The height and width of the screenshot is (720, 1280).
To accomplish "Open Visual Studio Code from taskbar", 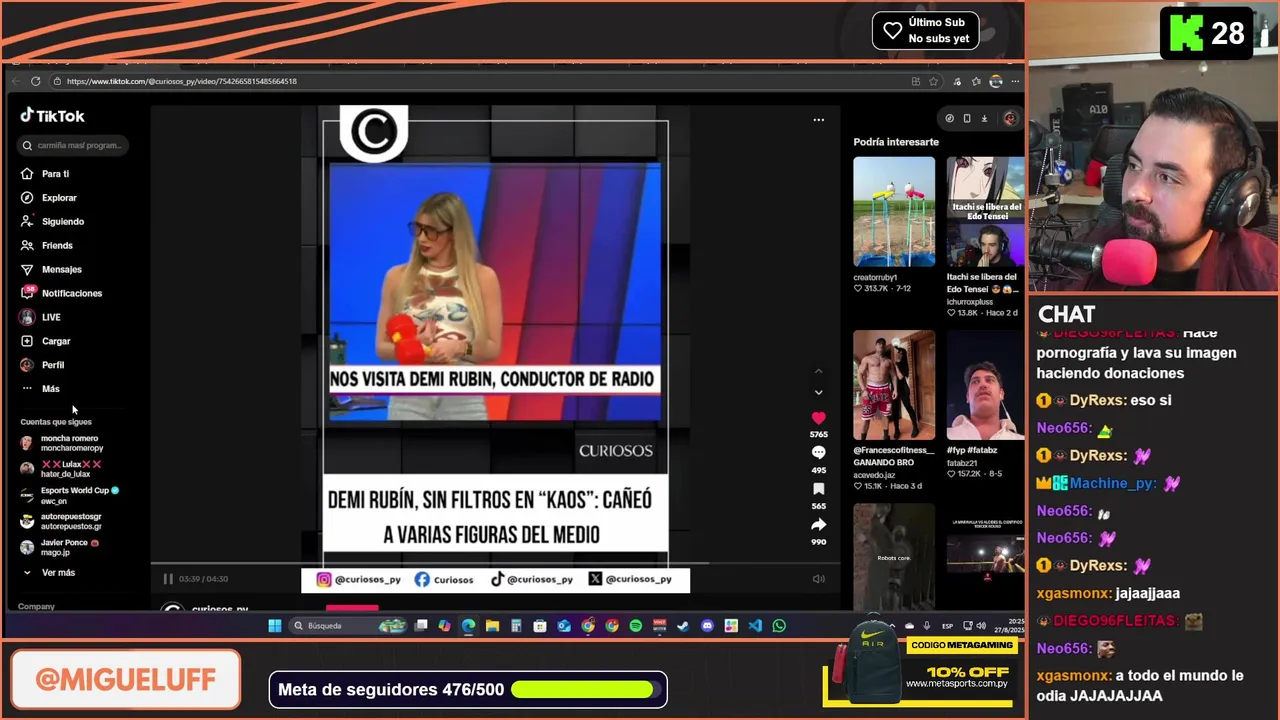I will pyautogui.click(x=755, y=626).
